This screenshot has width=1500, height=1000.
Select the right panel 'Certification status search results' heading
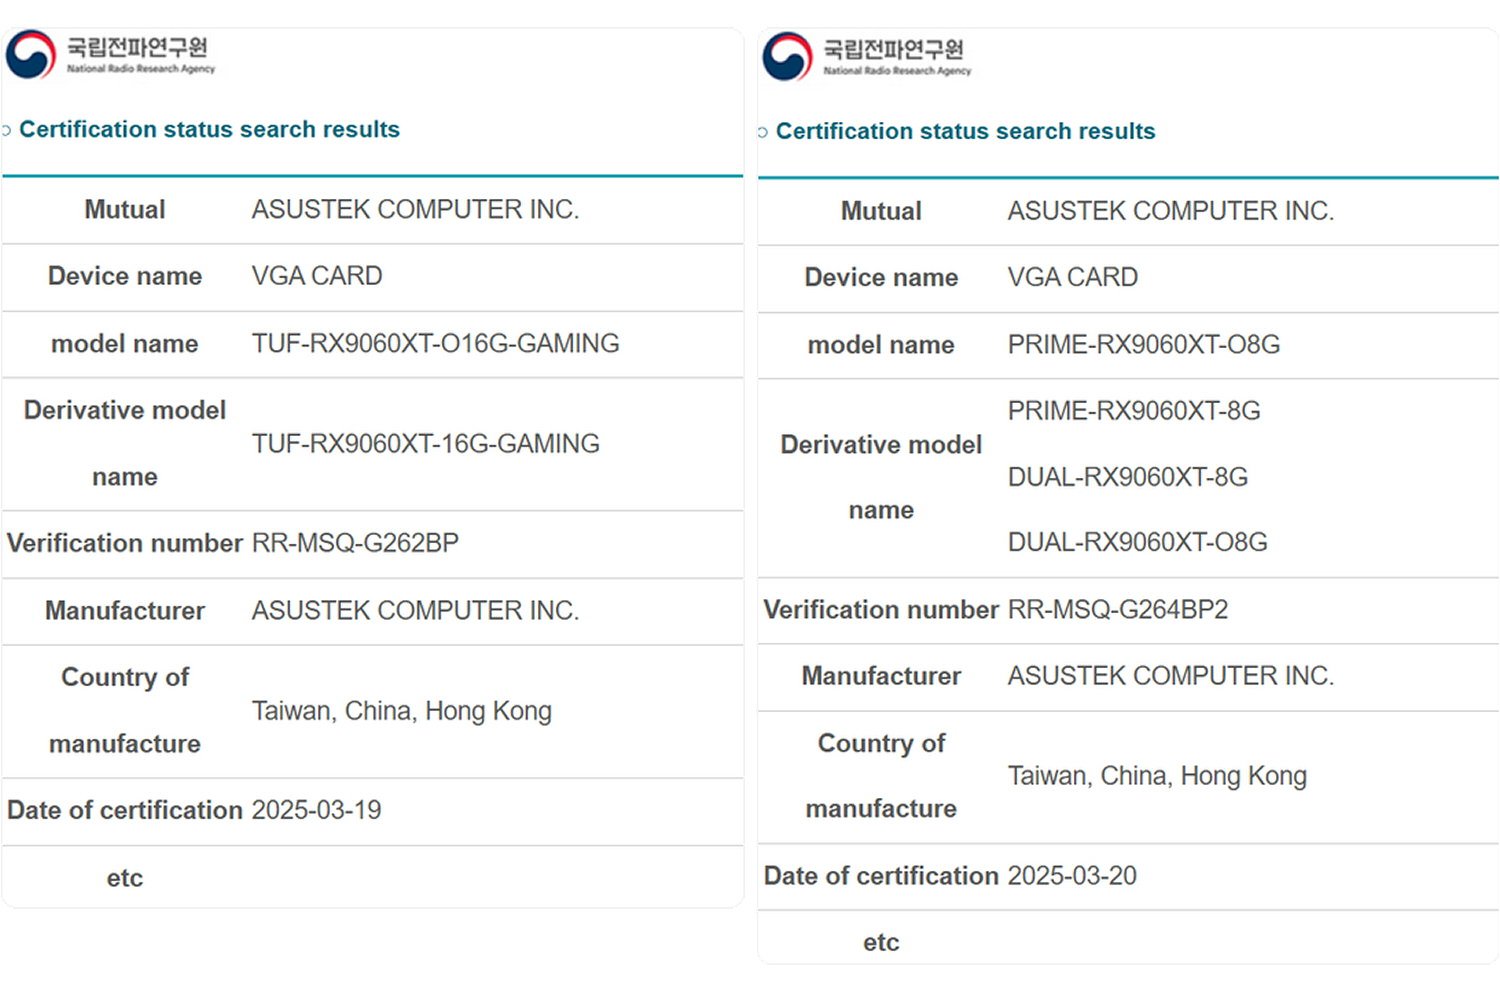pos(965,131)
